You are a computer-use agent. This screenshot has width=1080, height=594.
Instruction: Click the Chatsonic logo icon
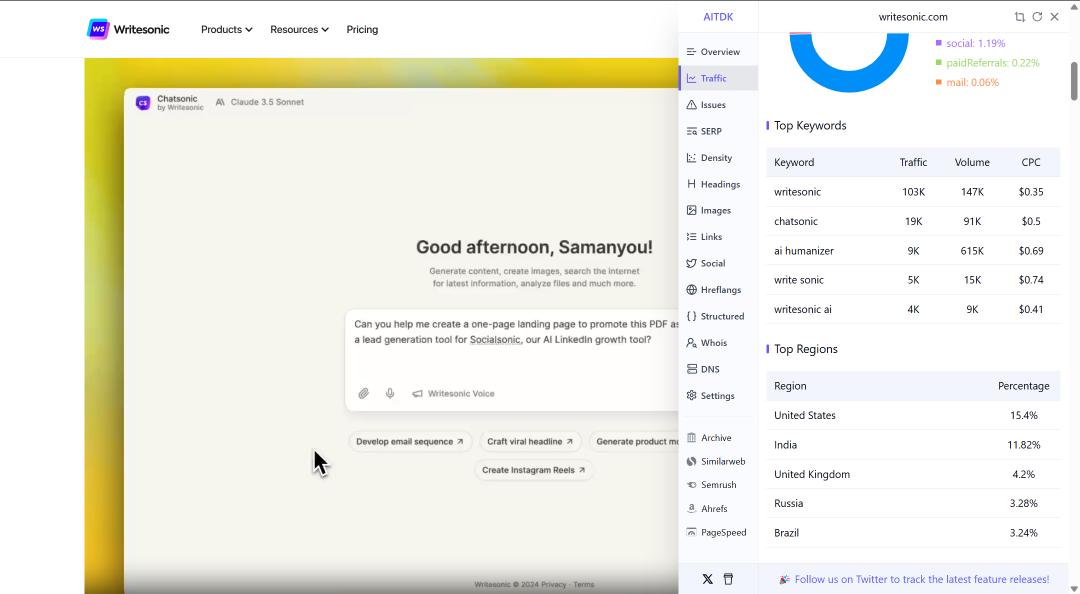click(x=143, y=103)
